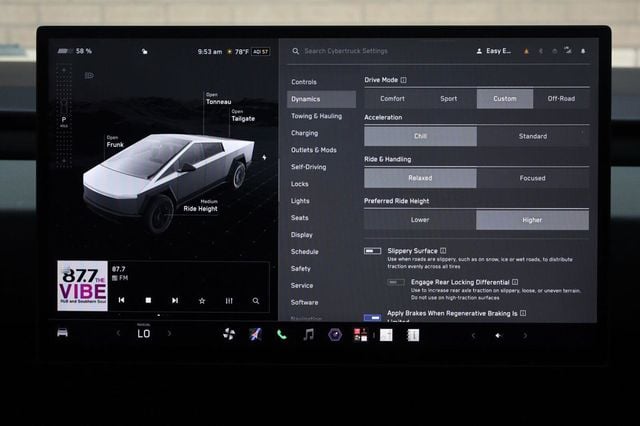Open the Tonneau cover
640x426 pixels.
point(218,99)
